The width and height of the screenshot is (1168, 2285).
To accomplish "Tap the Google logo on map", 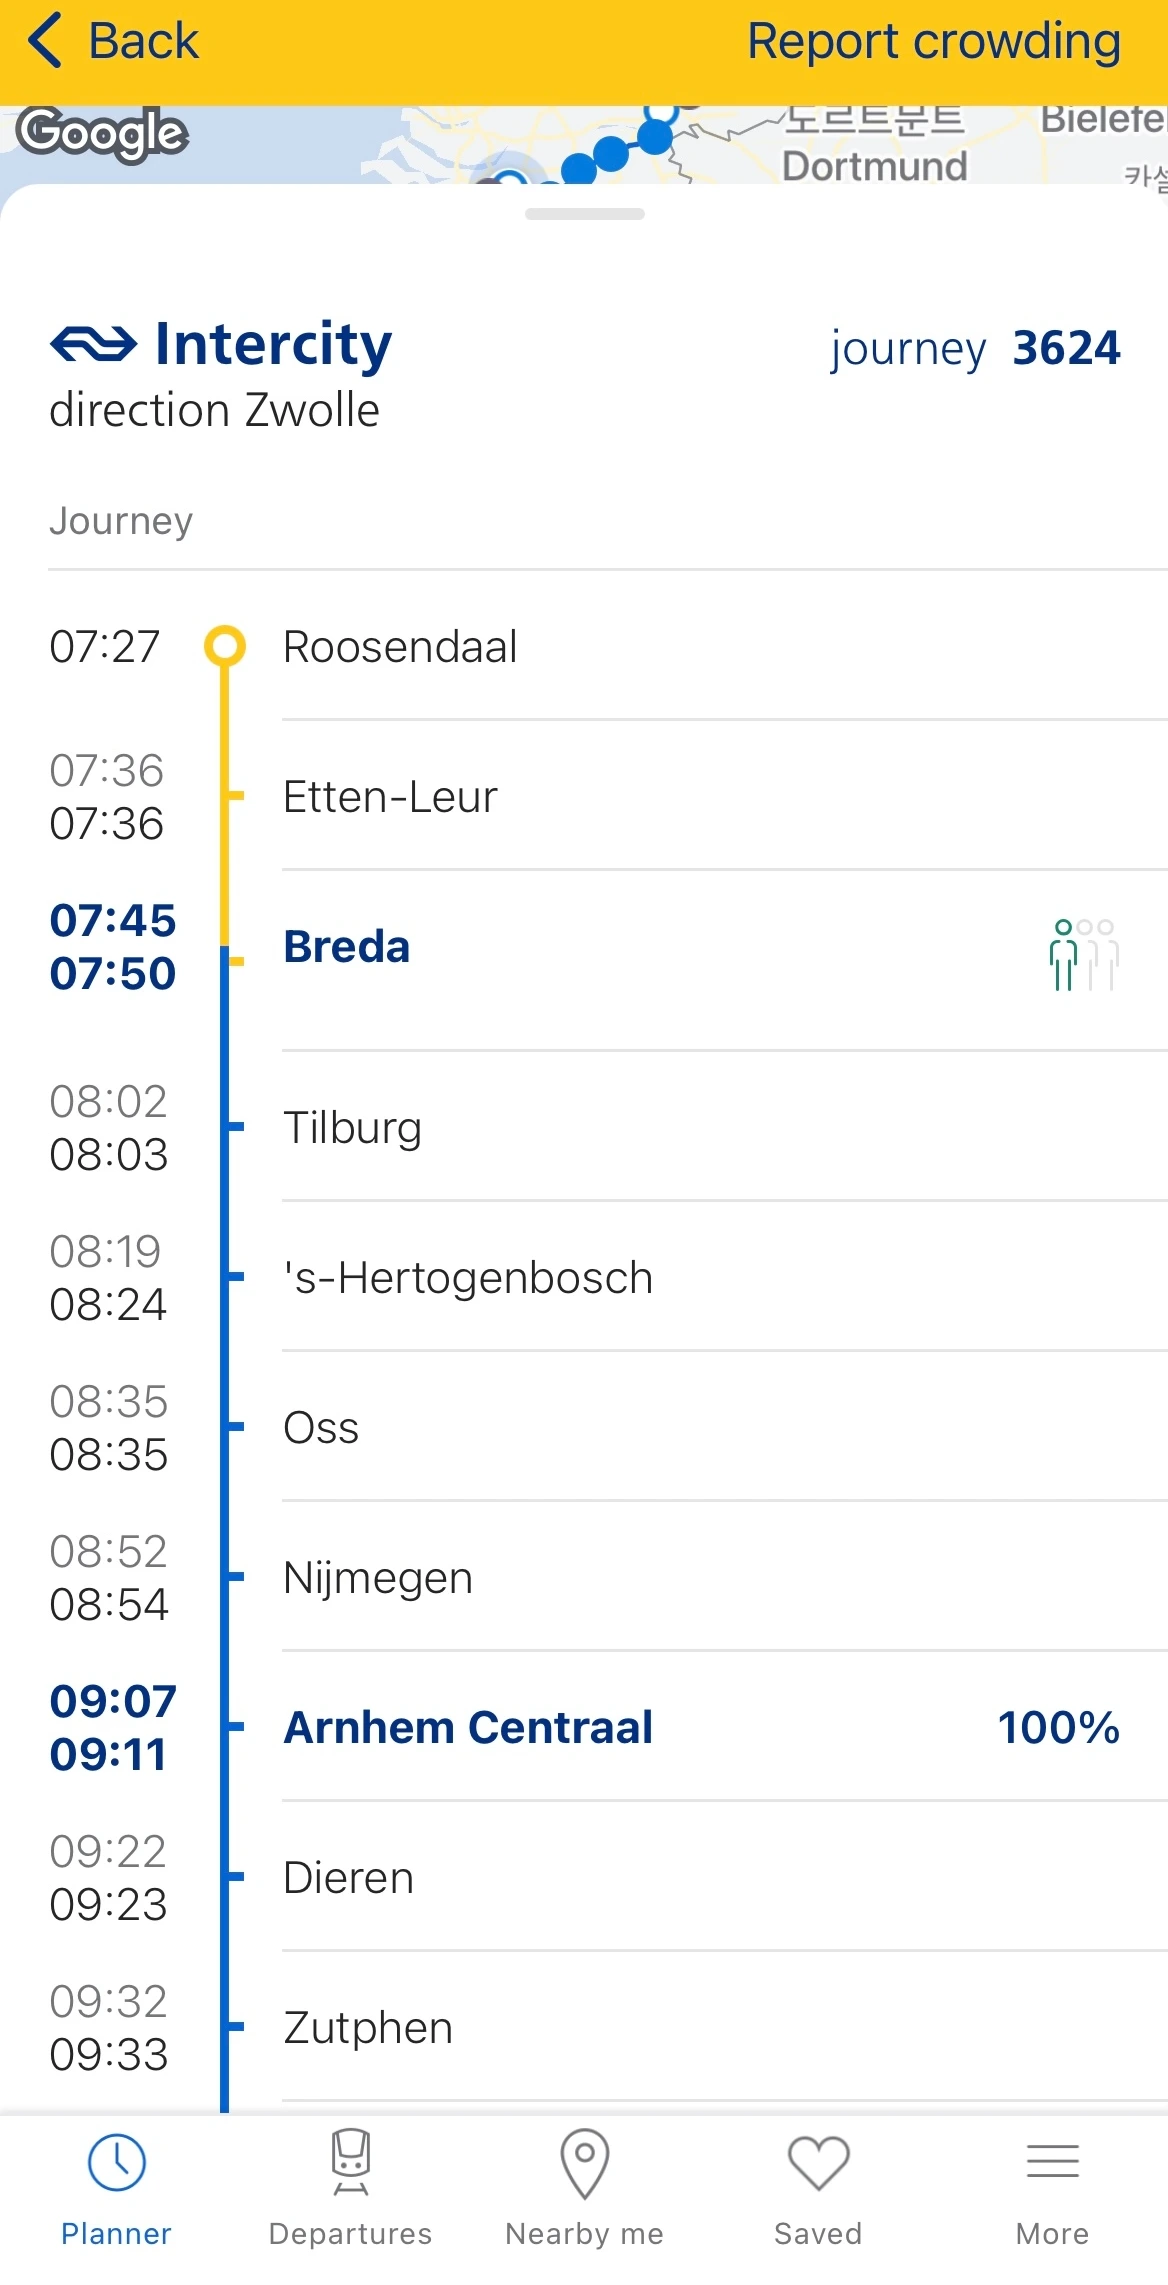I will point(103,134).
